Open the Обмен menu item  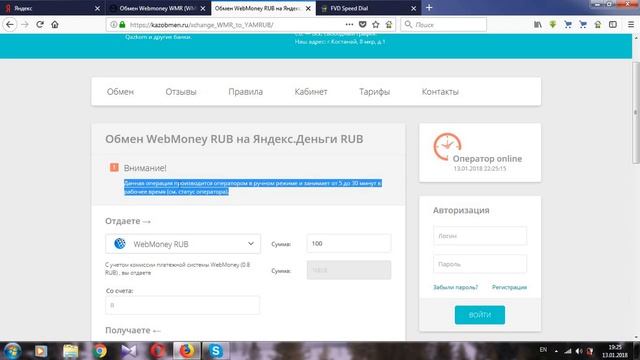[x=120, y=92]
